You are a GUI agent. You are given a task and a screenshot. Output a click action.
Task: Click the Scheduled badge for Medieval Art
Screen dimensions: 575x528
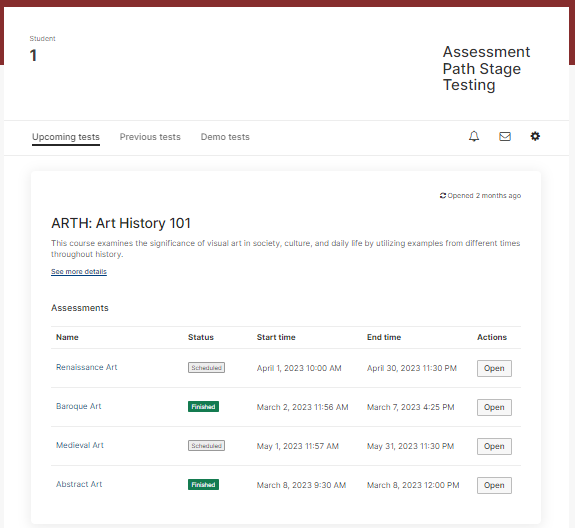(x=206, y=446)
